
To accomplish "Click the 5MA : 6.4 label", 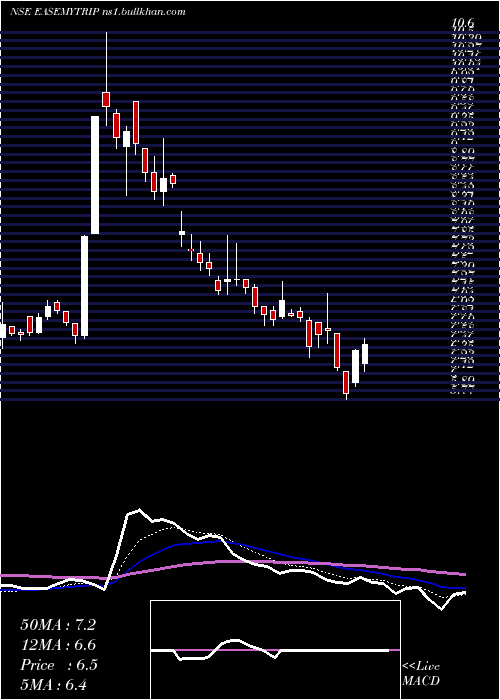I will (54, 684).
